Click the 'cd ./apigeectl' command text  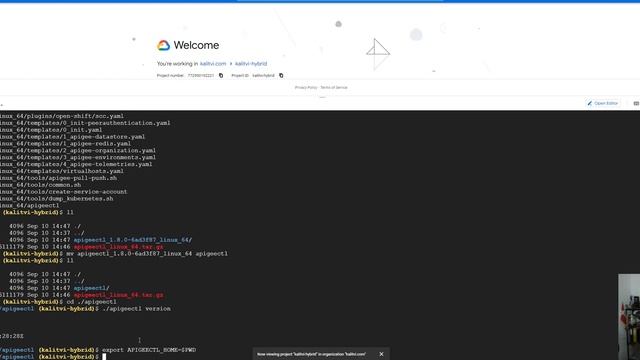[91, 302]
